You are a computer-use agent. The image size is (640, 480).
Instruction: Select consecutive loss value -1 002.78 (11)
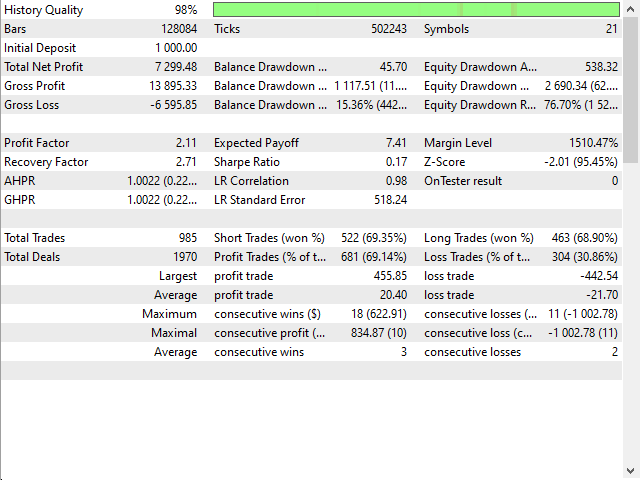[x=583, y=333]
